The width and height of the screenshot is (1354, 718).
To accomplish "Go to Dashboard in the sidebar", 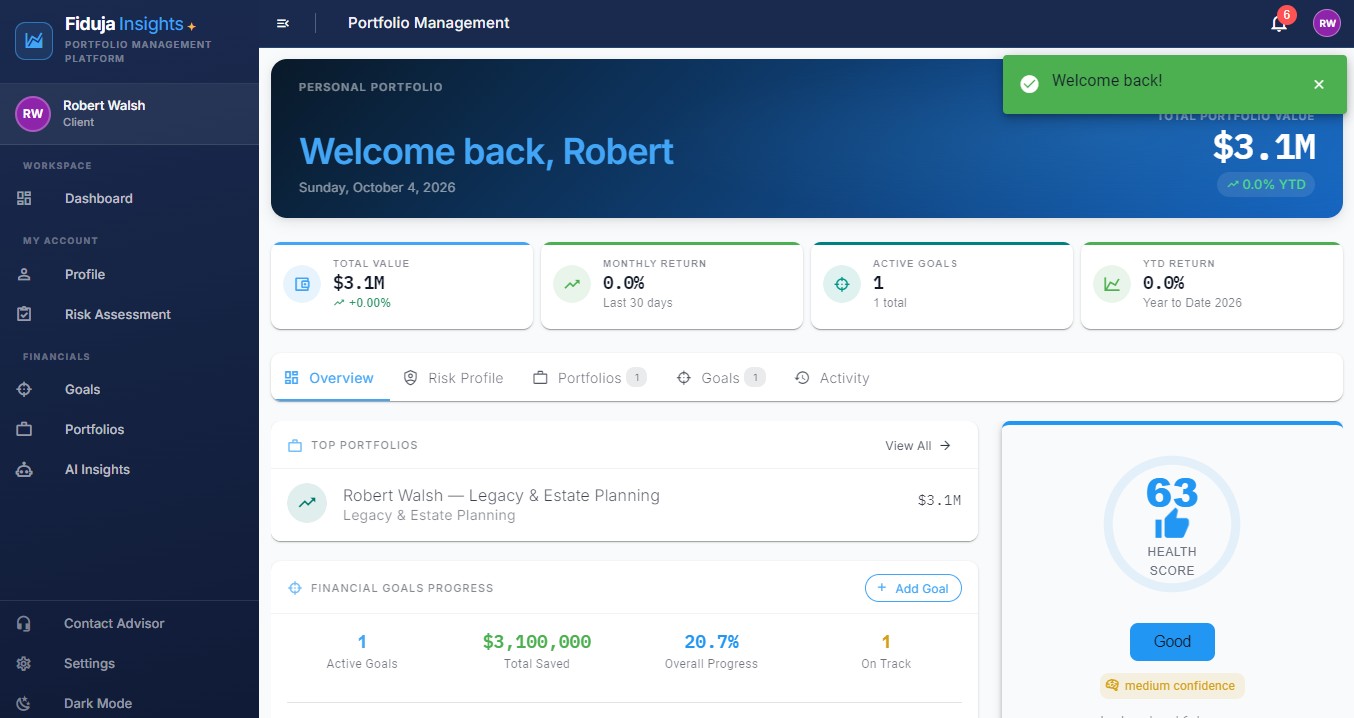I will tap(129, 198).
